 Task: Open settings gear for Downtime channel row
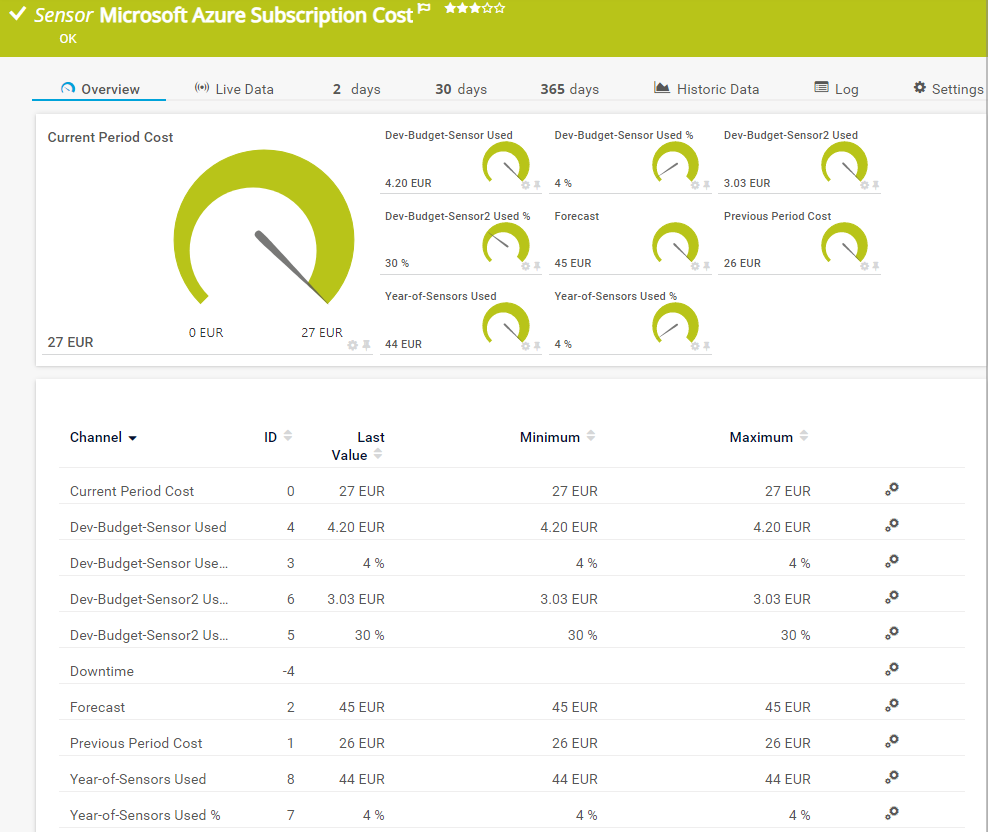tap(892, 669)
